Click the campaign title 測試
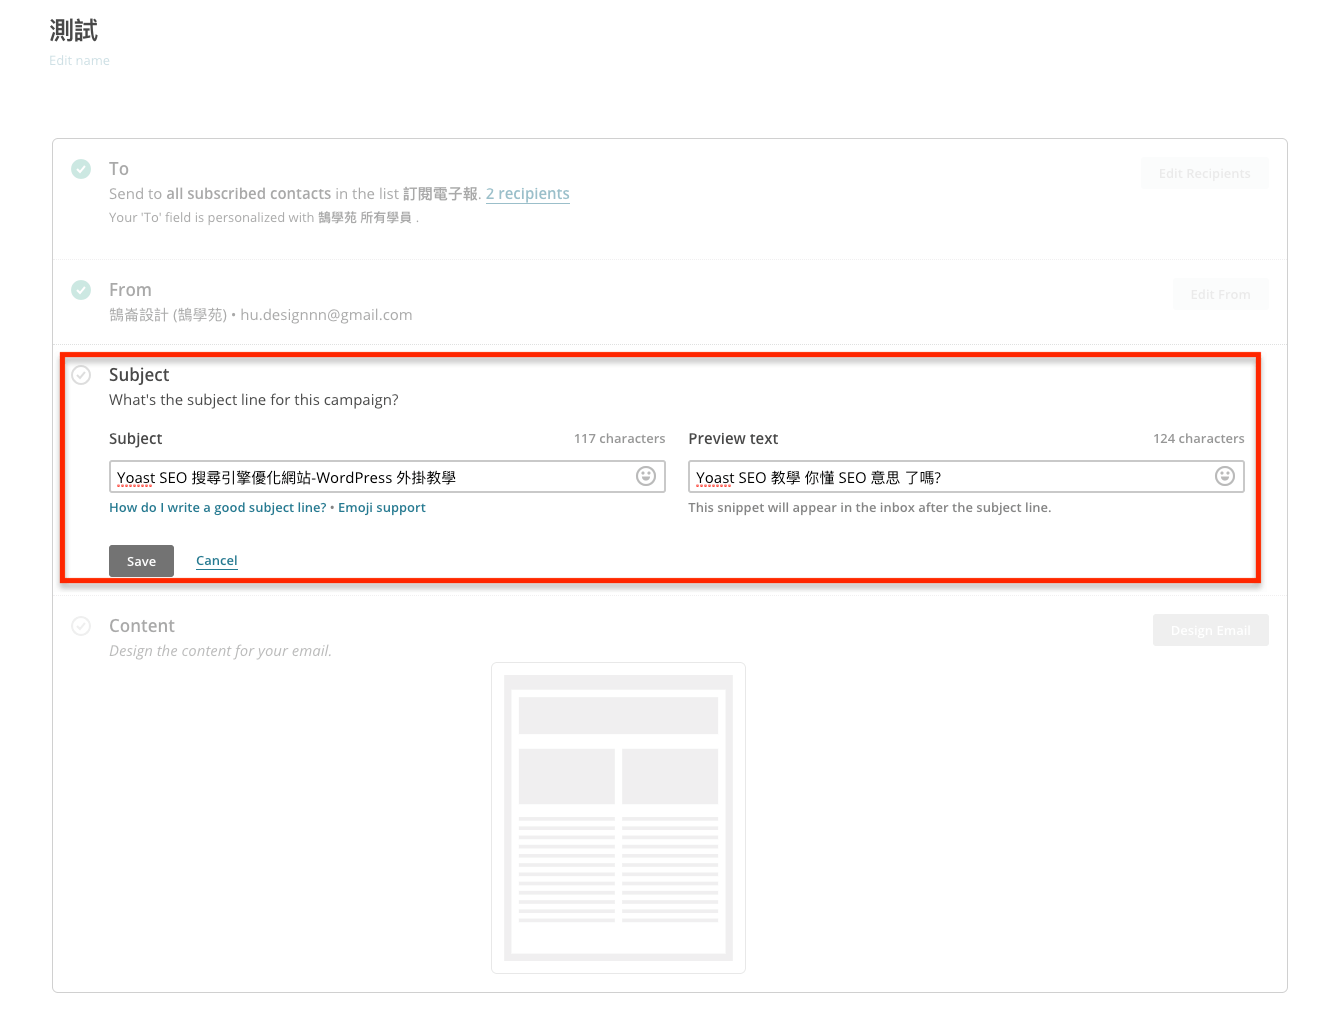Viewport: 1331px width, 1013px height. [74, 31]
